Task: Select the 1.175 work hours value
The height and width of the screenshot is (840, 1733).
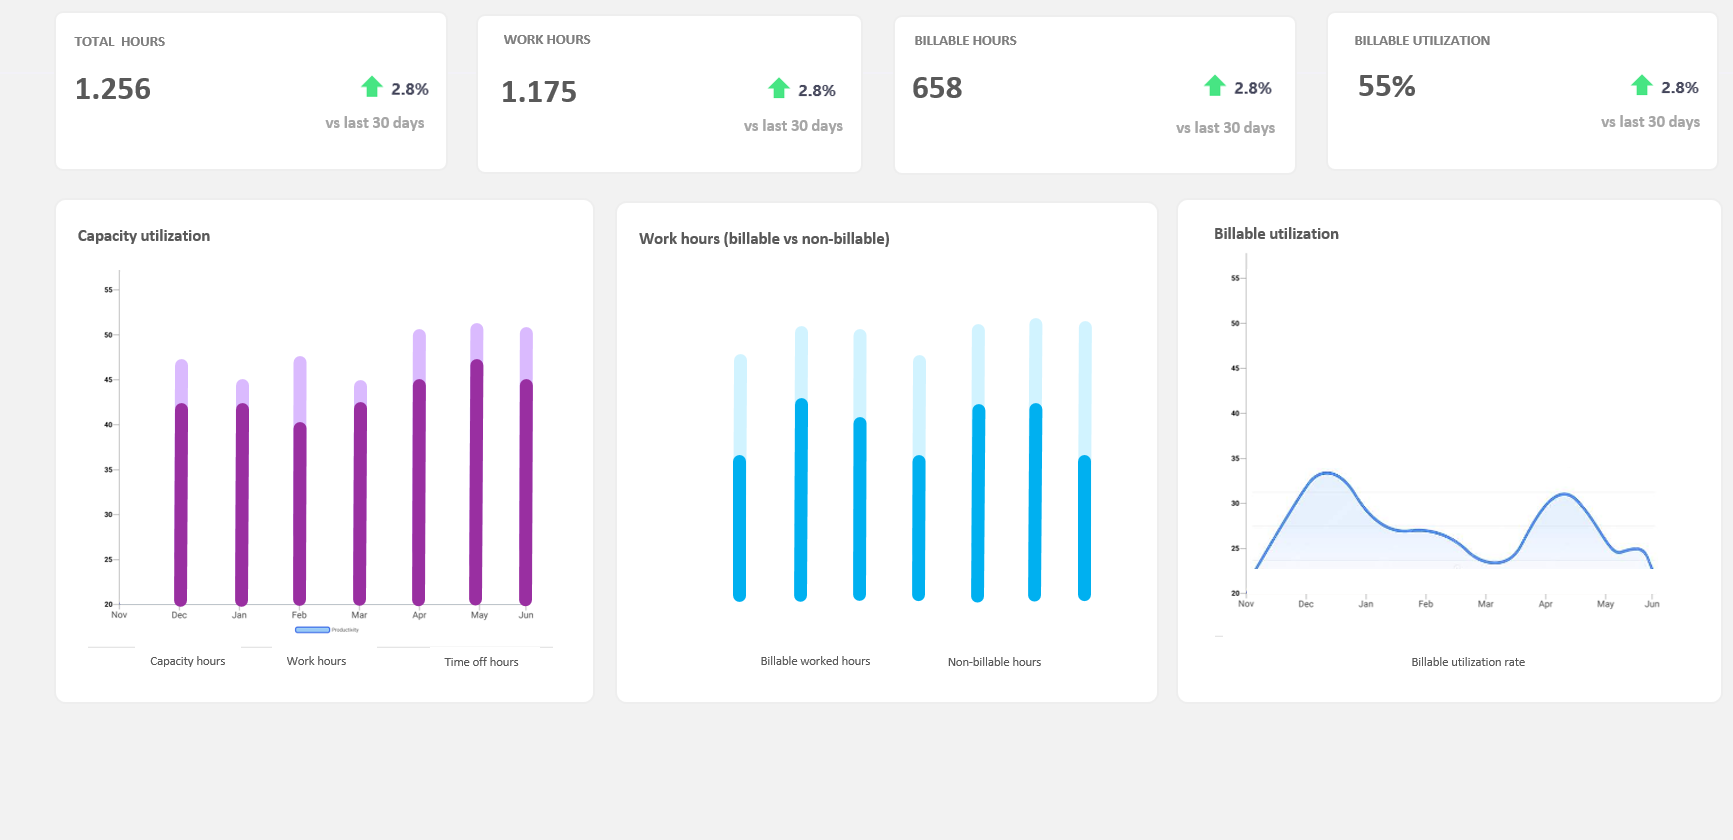Action: point(539,92)
